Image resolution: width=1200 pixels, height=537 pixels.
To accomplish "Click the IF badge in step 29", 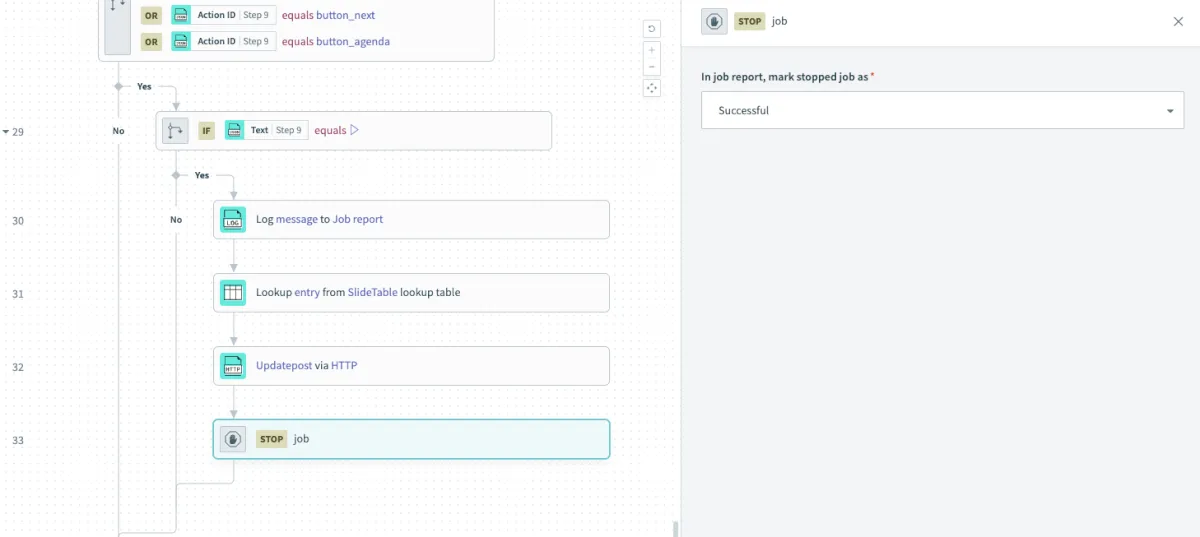I will pos(207,130).
